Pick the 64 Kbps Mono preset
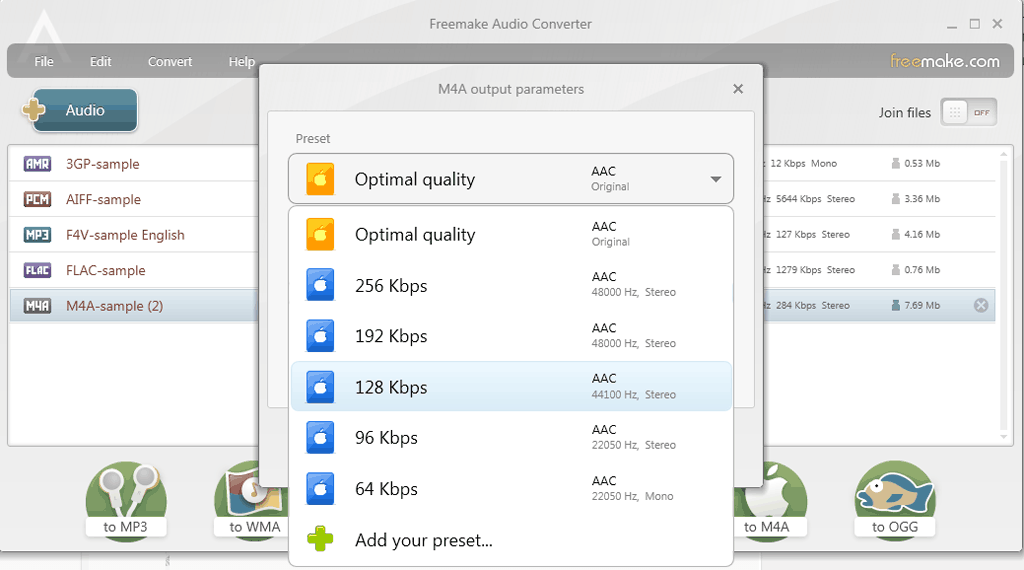Image resolution: width=1024 pixels, height=570 pixels. (511, 488)
